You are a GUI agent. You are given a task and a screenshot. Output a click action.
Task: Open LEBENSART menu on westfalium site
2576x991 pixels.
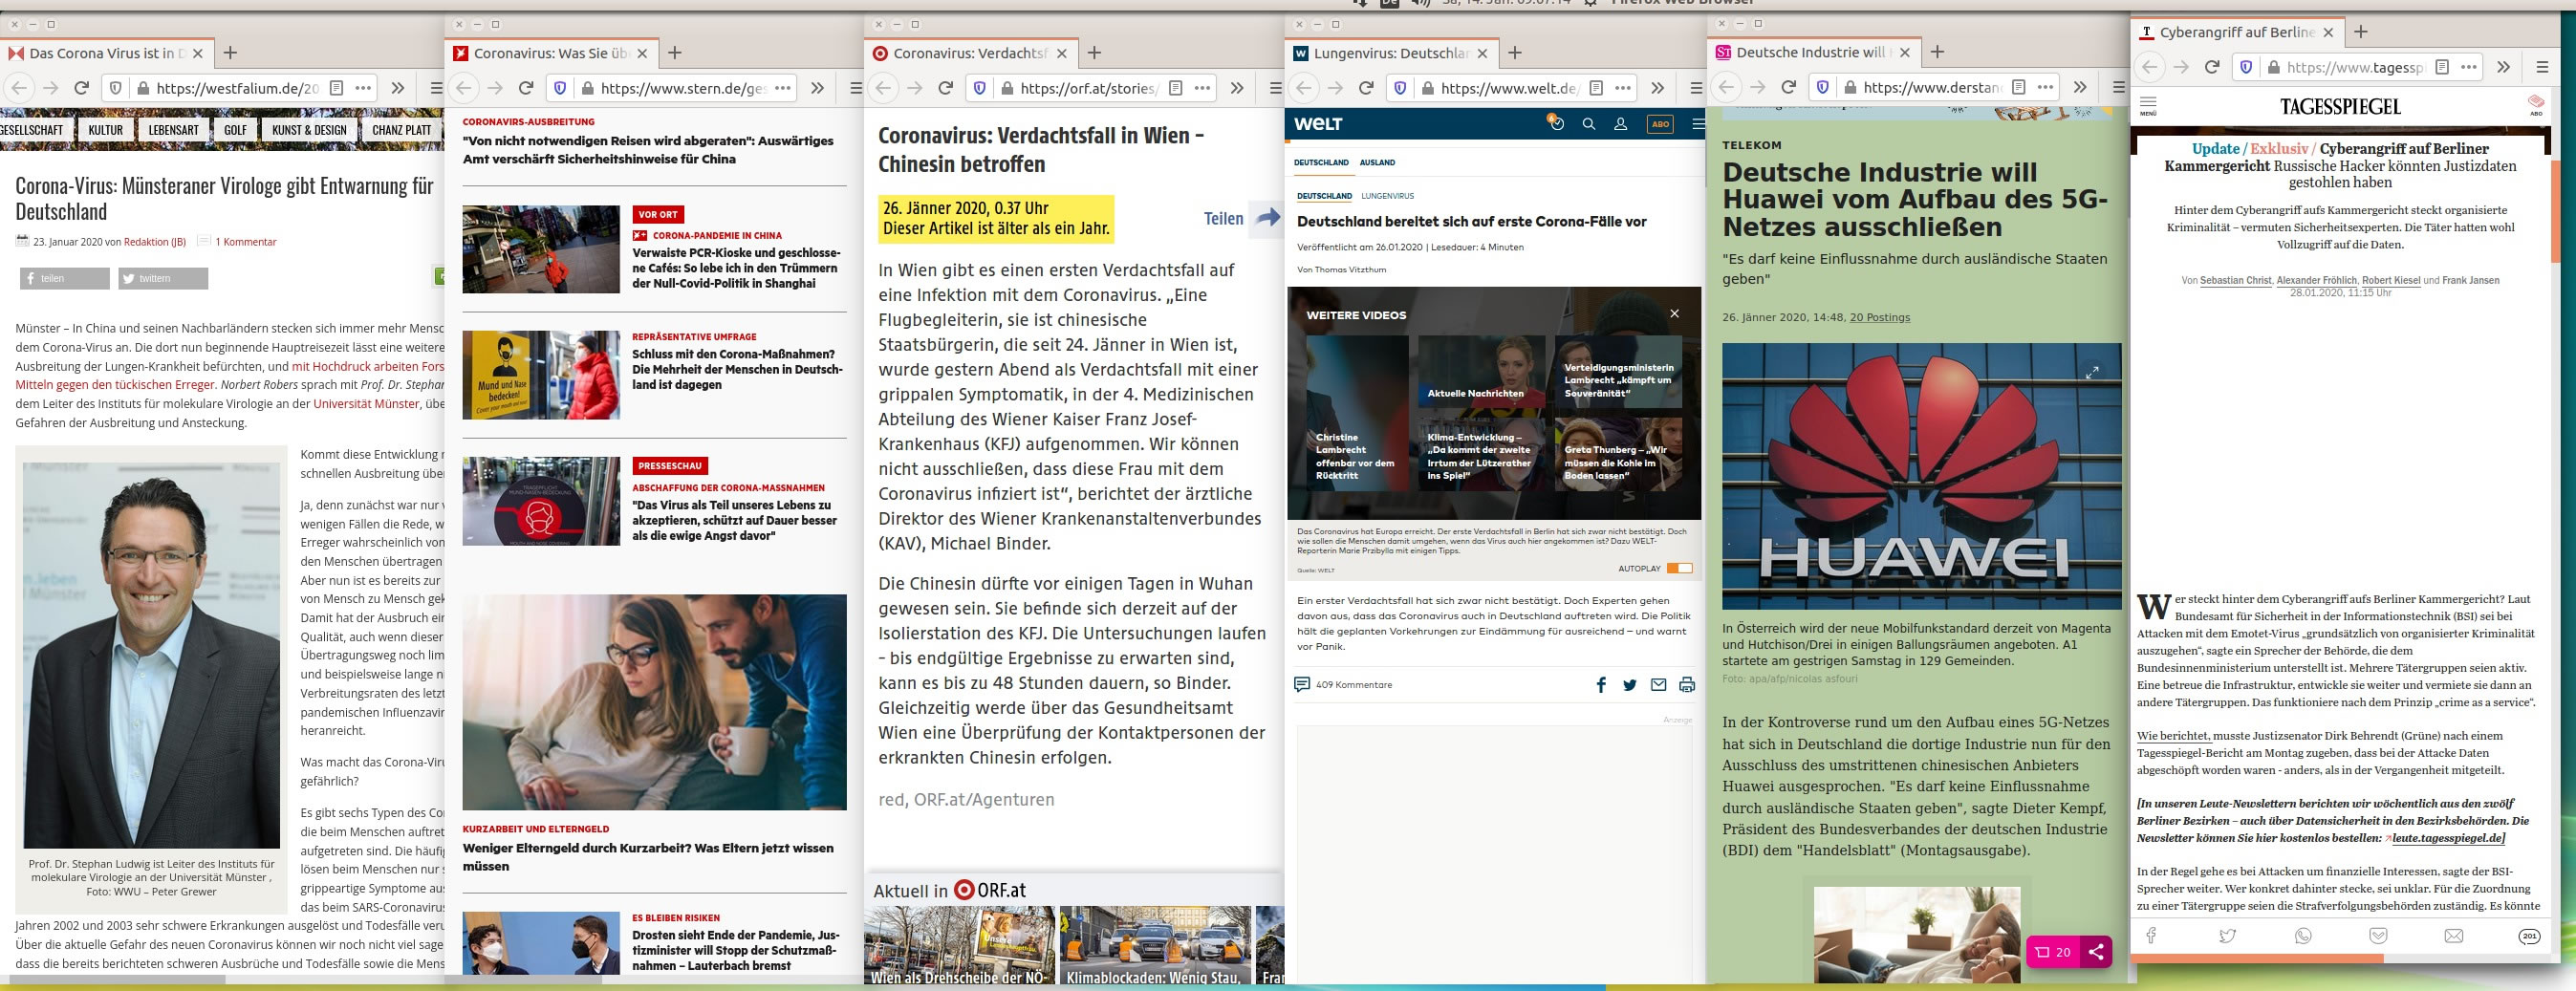(174, 130)
